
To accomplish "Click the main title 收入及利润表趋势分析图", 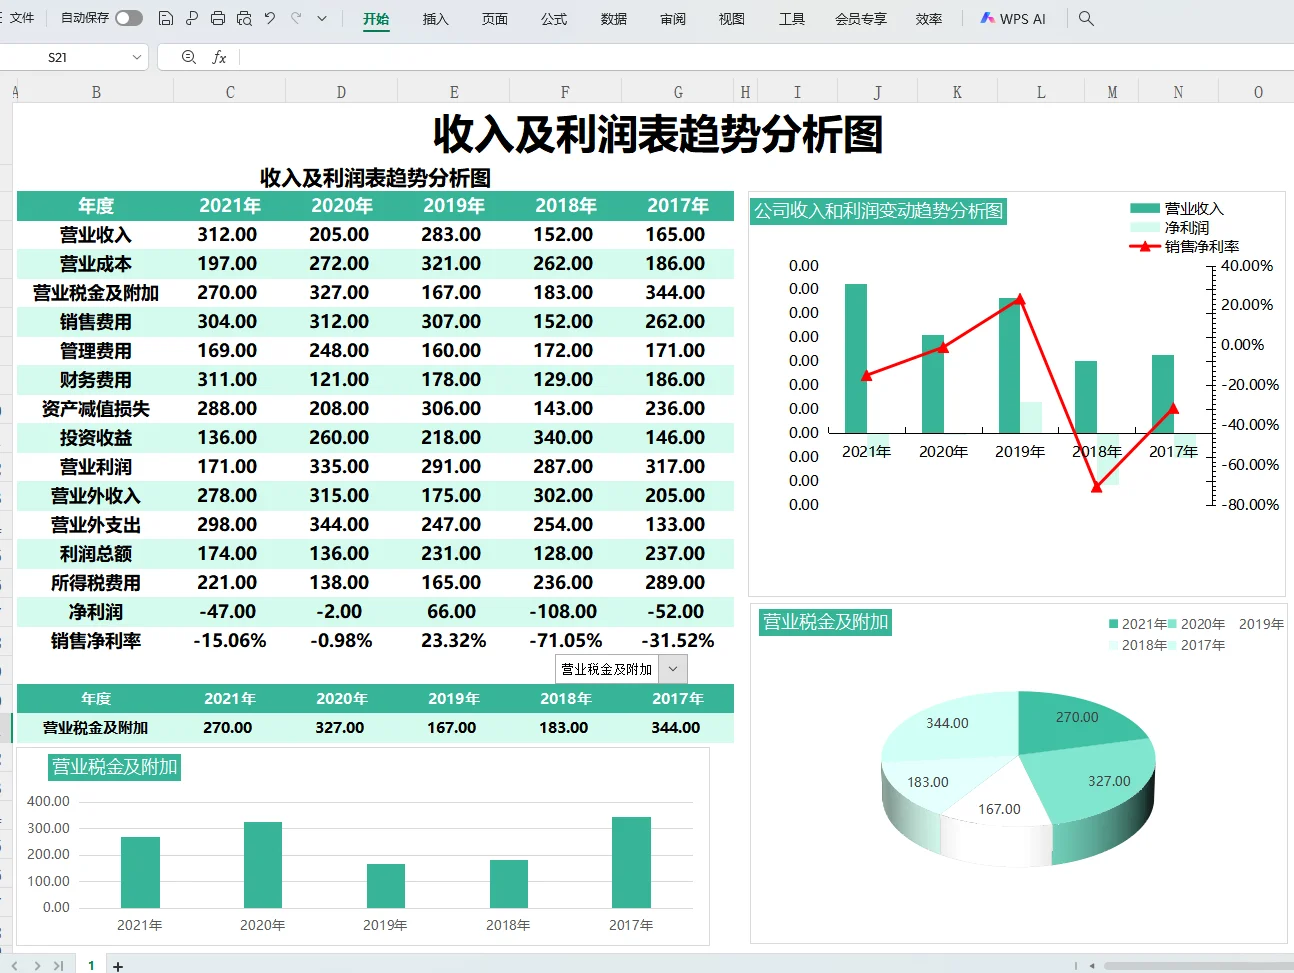I will pos(658,134).
